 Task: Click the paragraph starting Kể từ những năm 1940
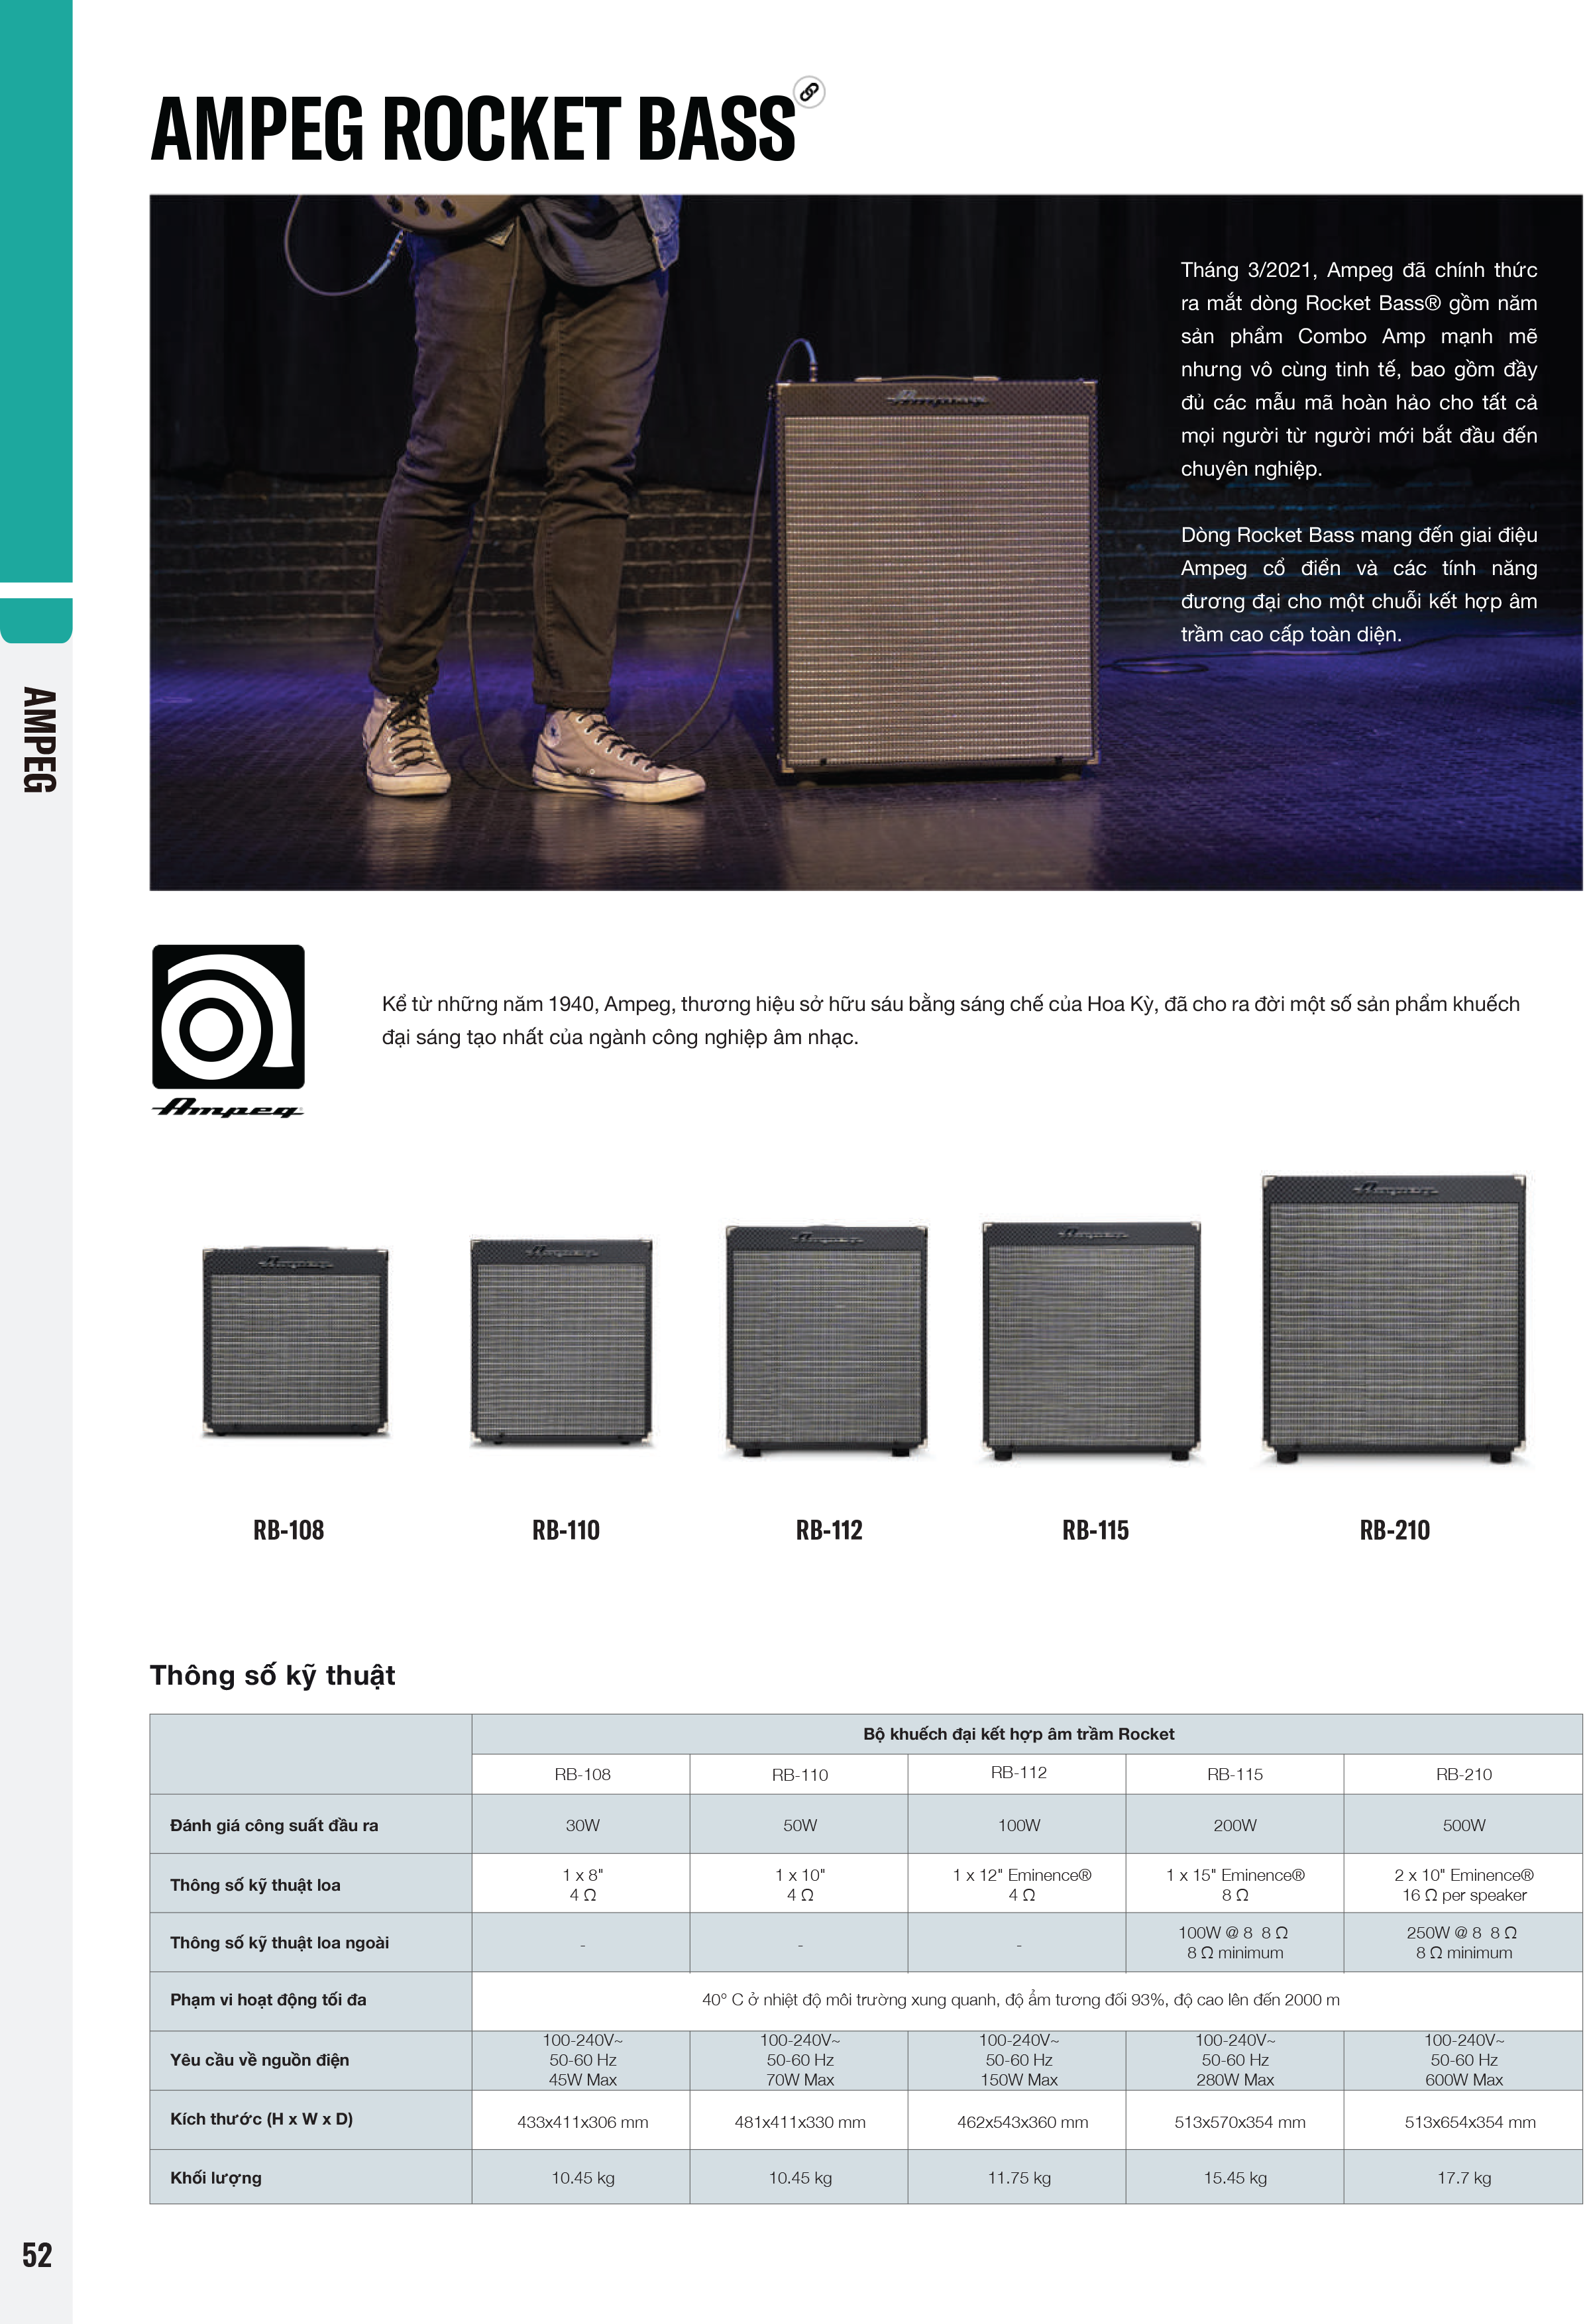[x=950, y=1020]
